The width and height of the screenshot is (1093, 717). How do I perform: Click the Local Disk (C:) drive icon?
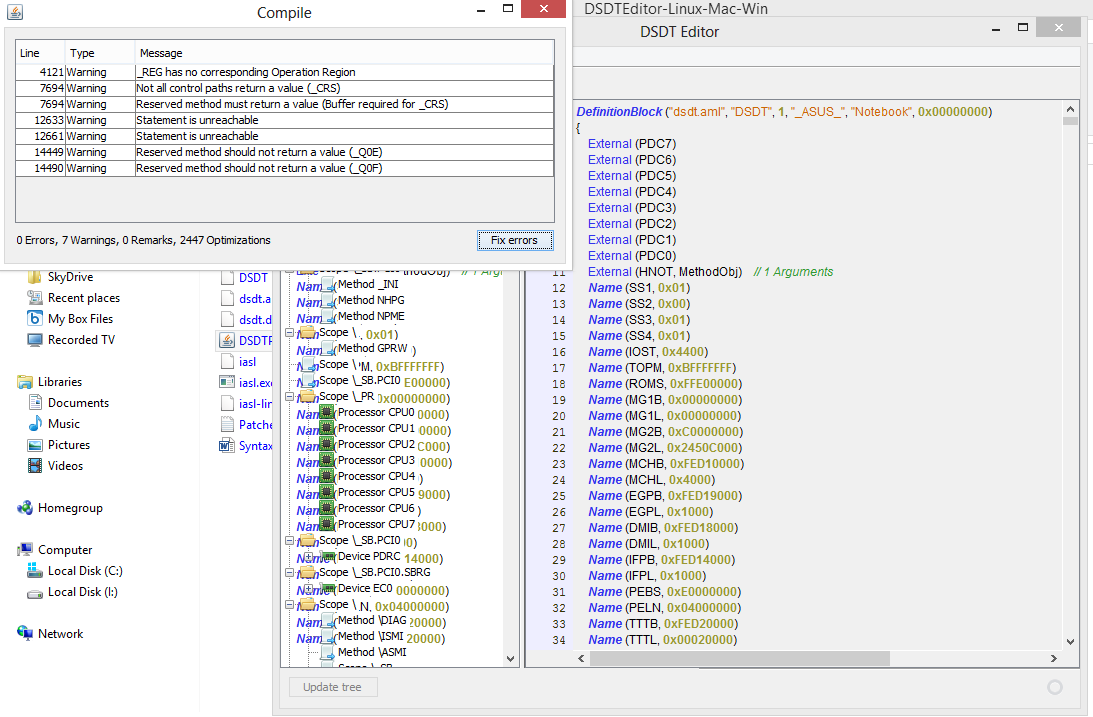(x=35, y=571)
